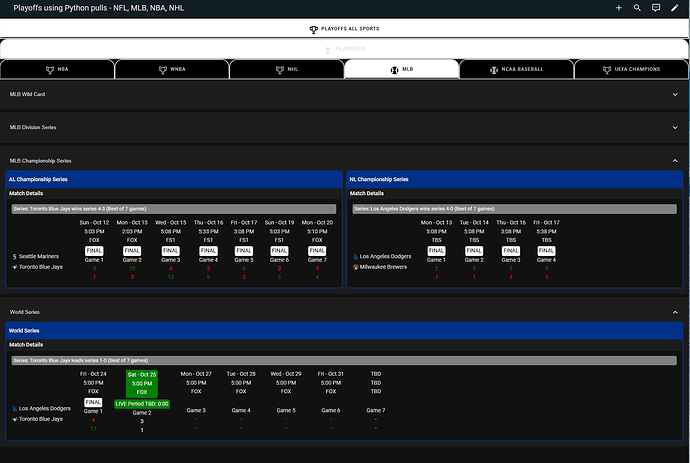
Task: Click the World Series Fri - Oct 31 date
Action: coord(330,374)
